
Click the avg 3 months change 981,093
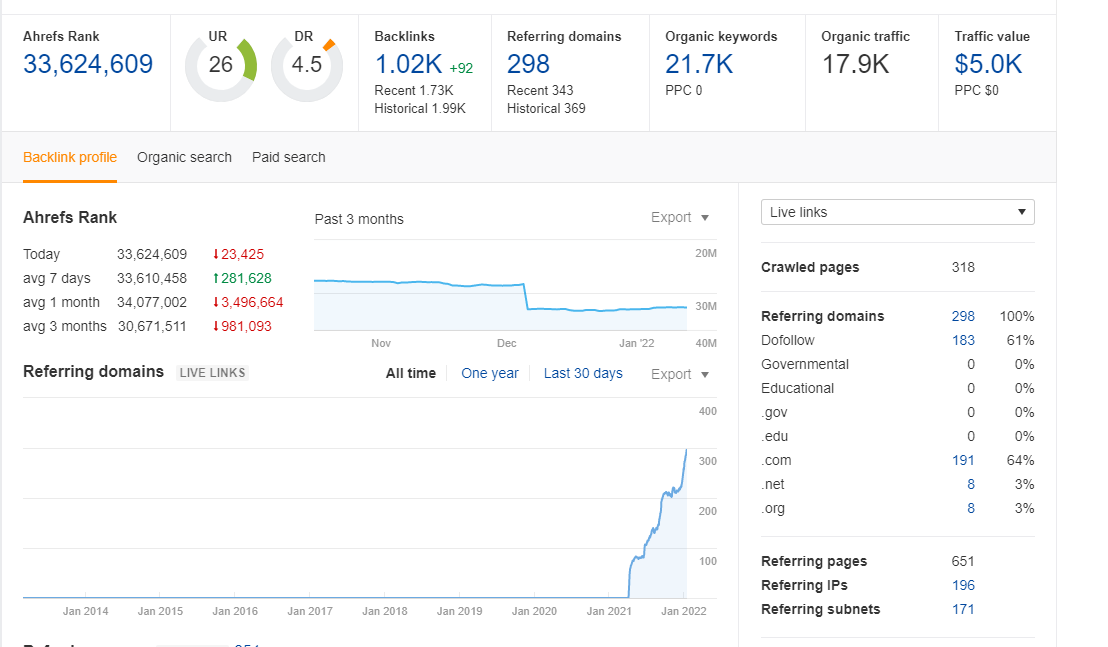click(x=242, y=326)
